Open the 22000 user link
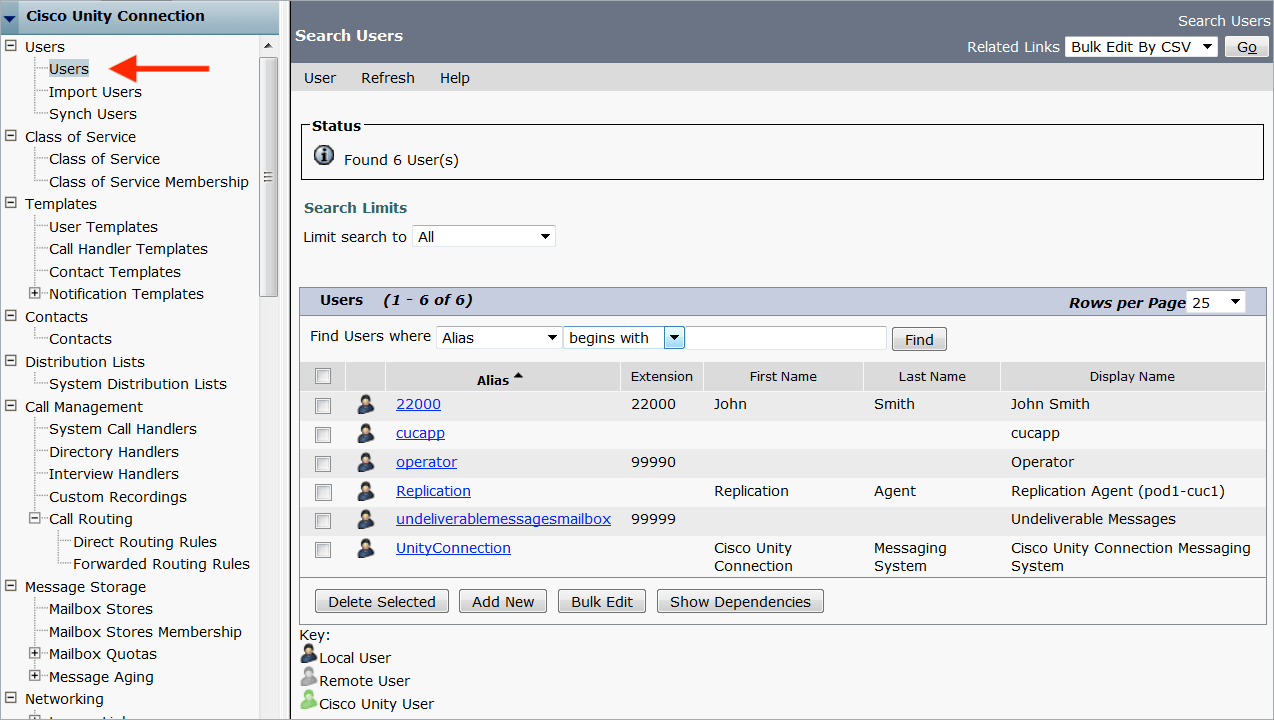The image size is (1274, 720). (418, 404)
